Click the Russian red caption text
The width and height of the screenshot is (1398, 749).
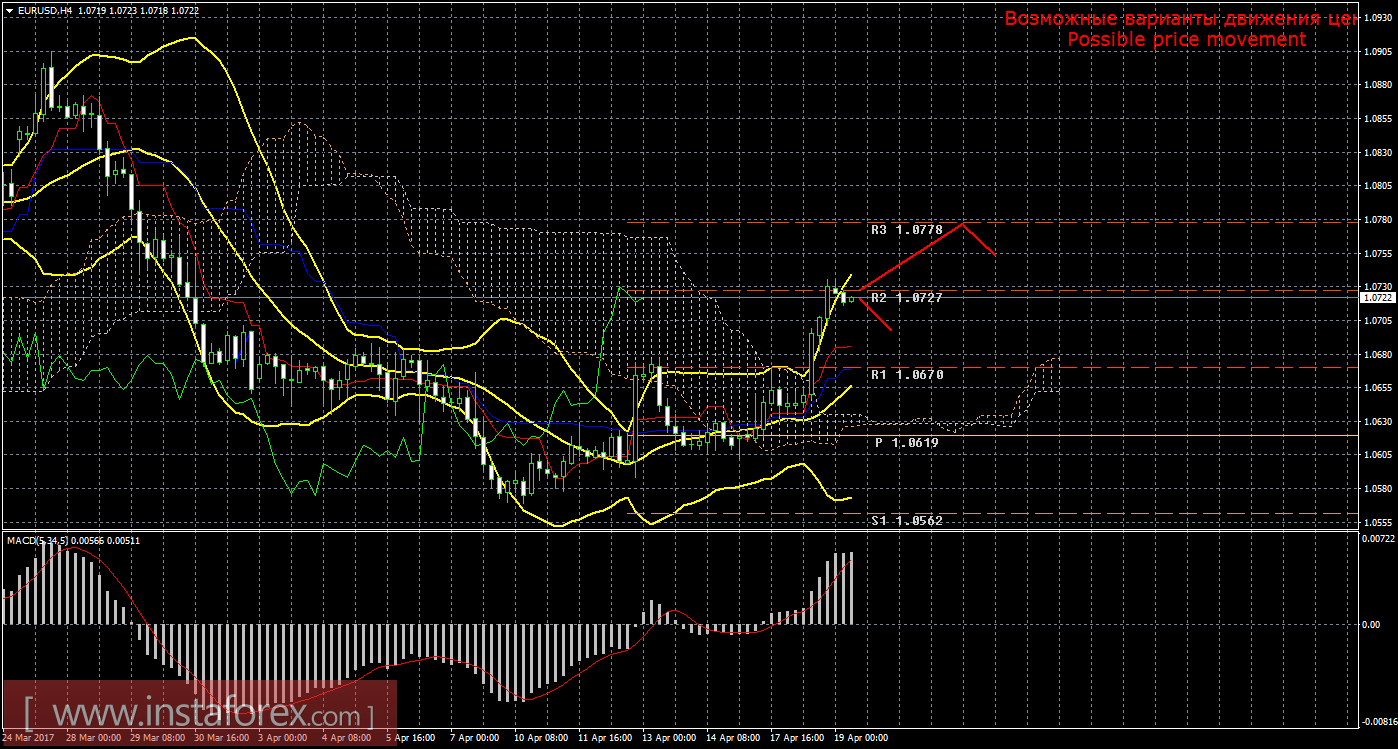tap(1180, 18)
